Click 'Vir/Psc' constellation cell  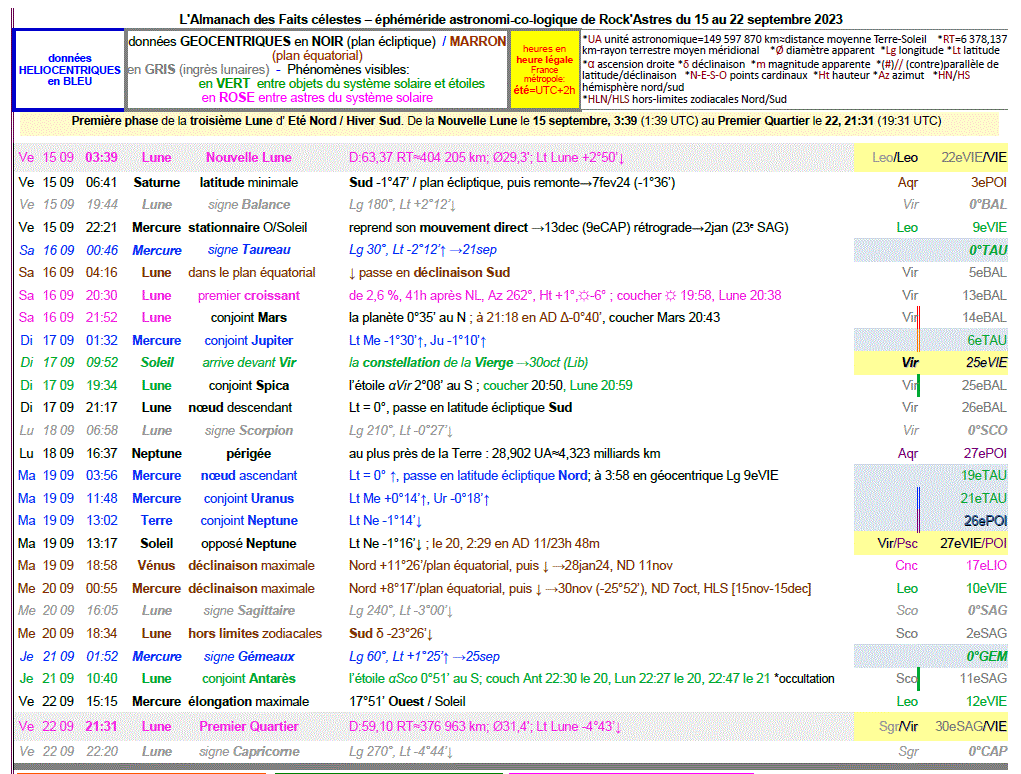(x=897, y=544)
